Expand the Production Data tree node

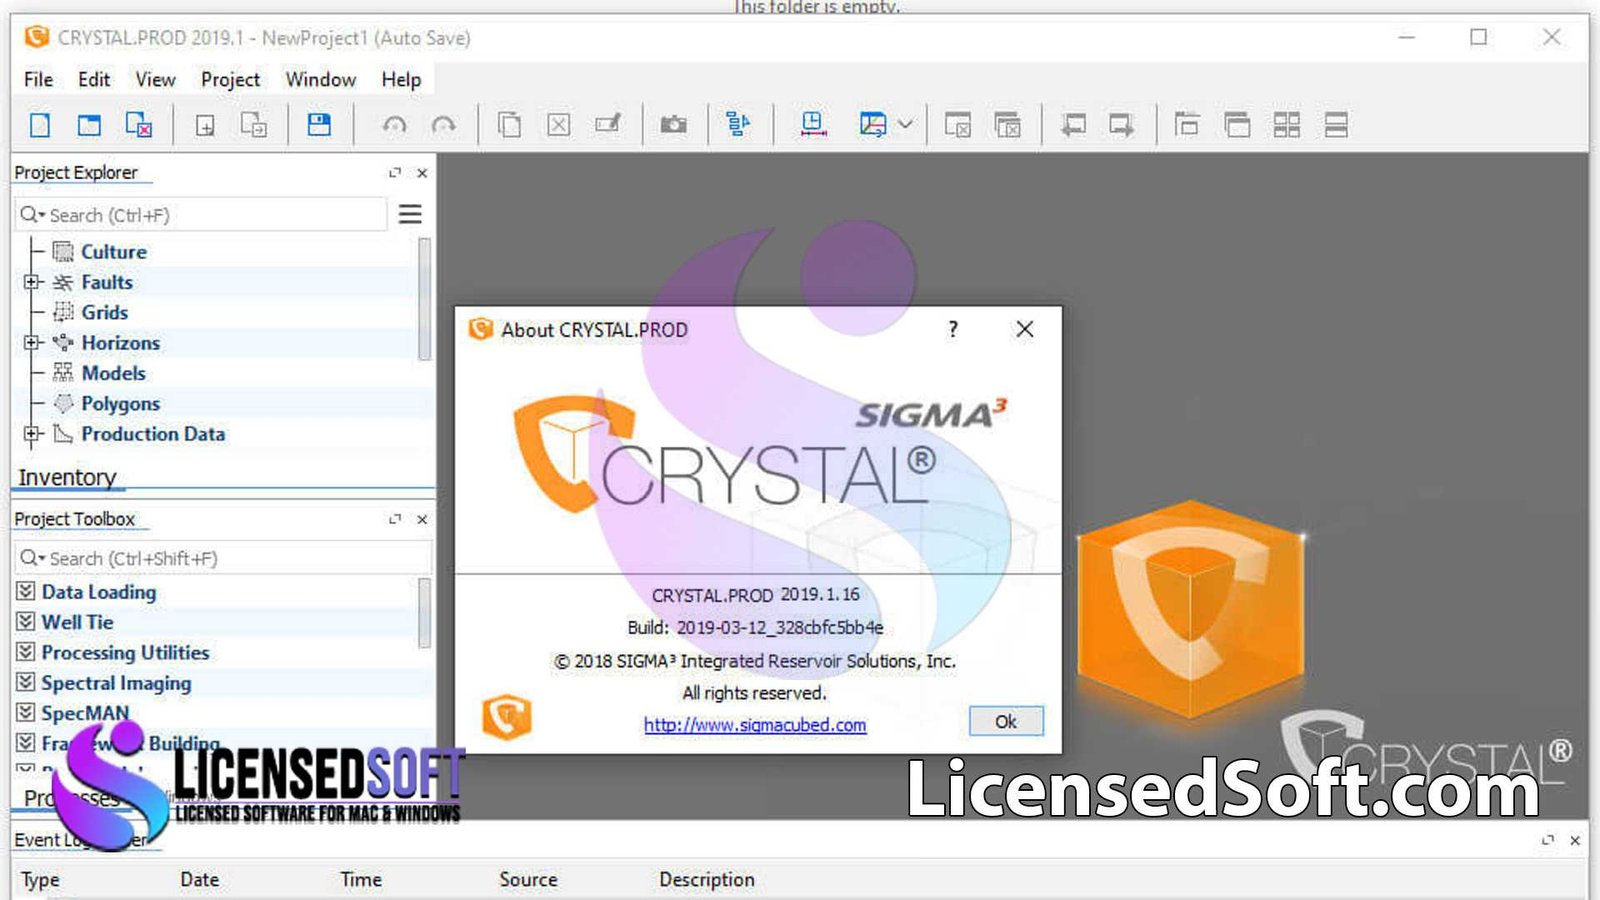[32, 434]
